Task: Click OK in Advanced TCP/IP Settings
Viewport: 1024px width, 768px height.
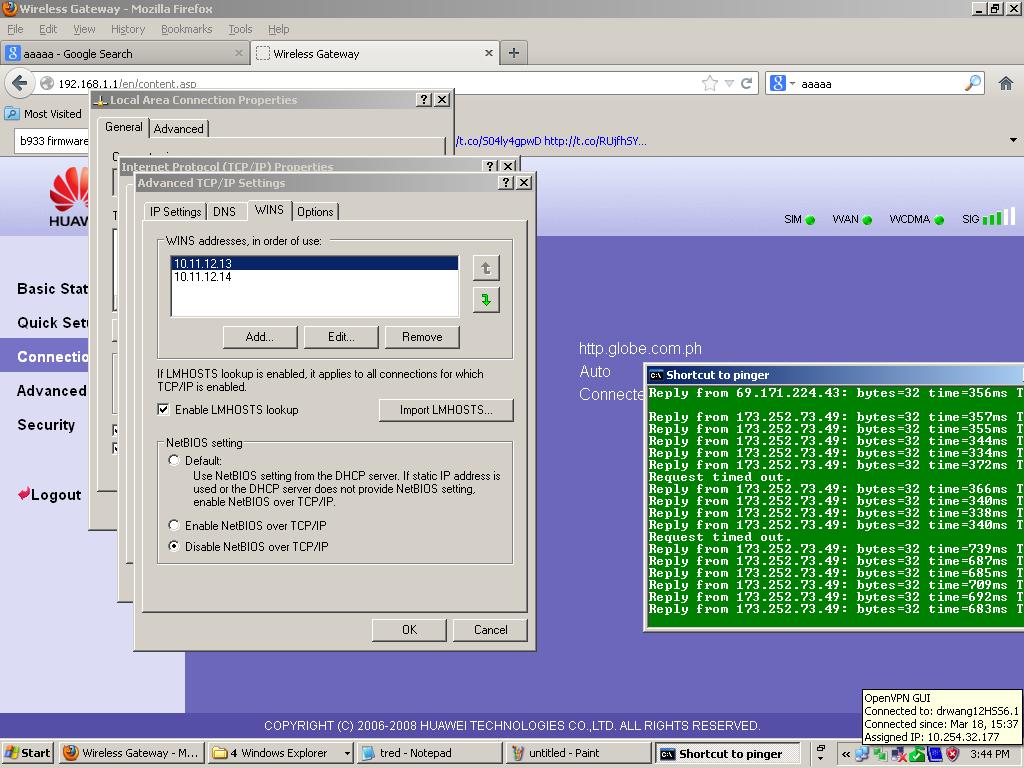Action: [409, 630]
